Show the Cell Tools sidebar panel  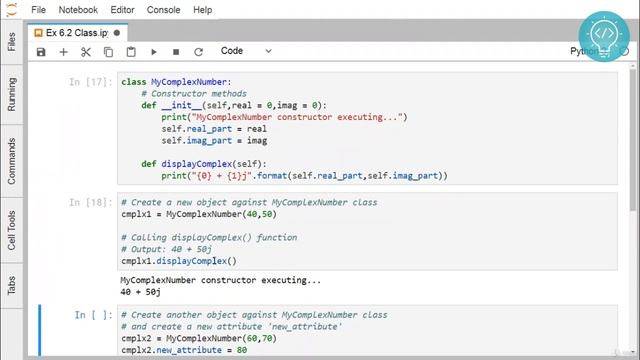[11, 230]
